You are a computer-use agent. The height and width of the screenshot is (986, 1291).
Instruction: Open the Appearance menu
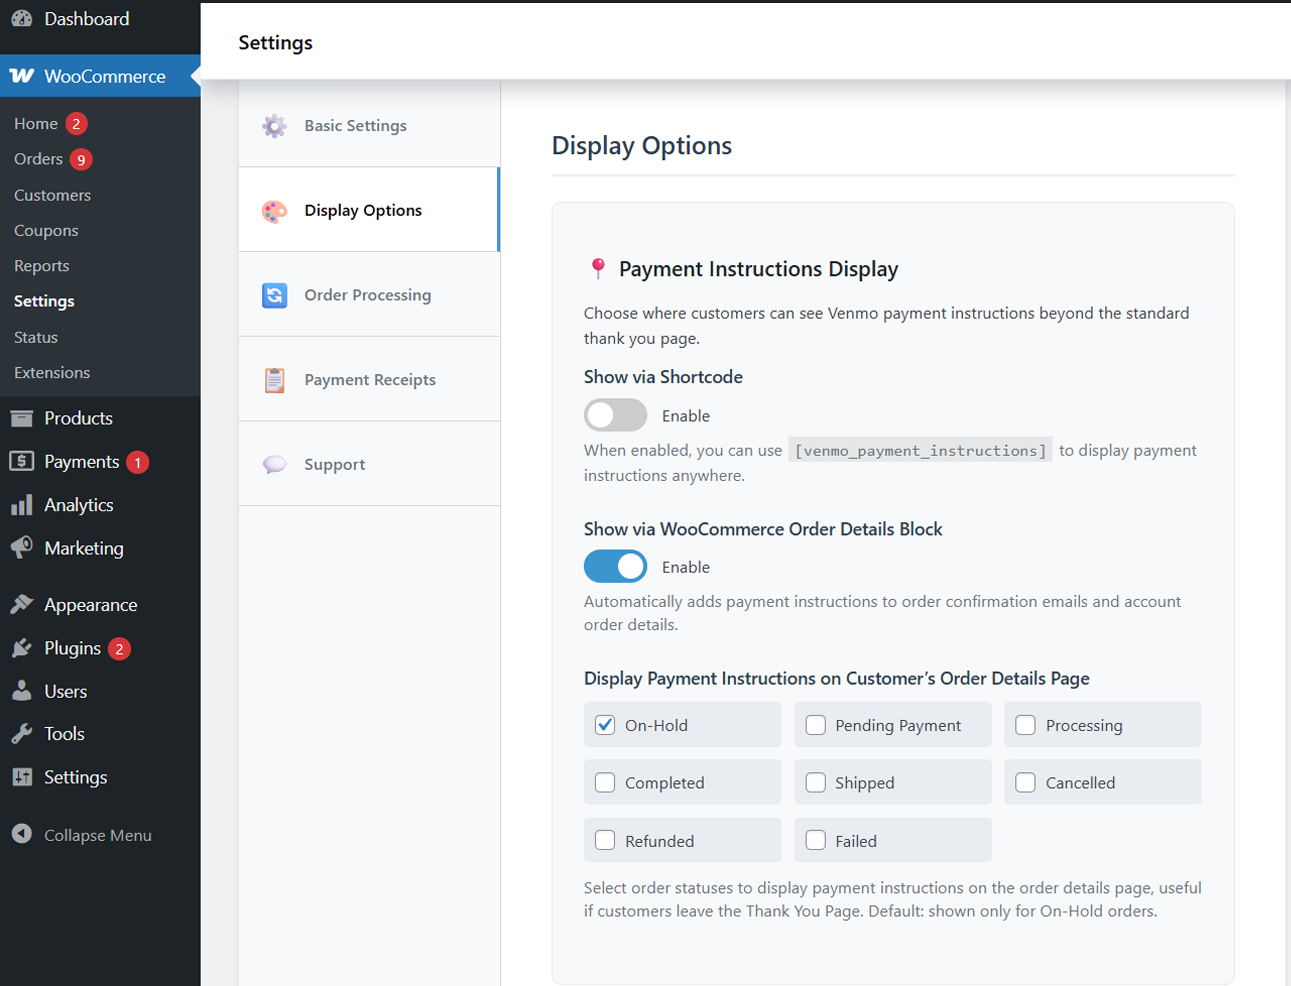(100, 604)
